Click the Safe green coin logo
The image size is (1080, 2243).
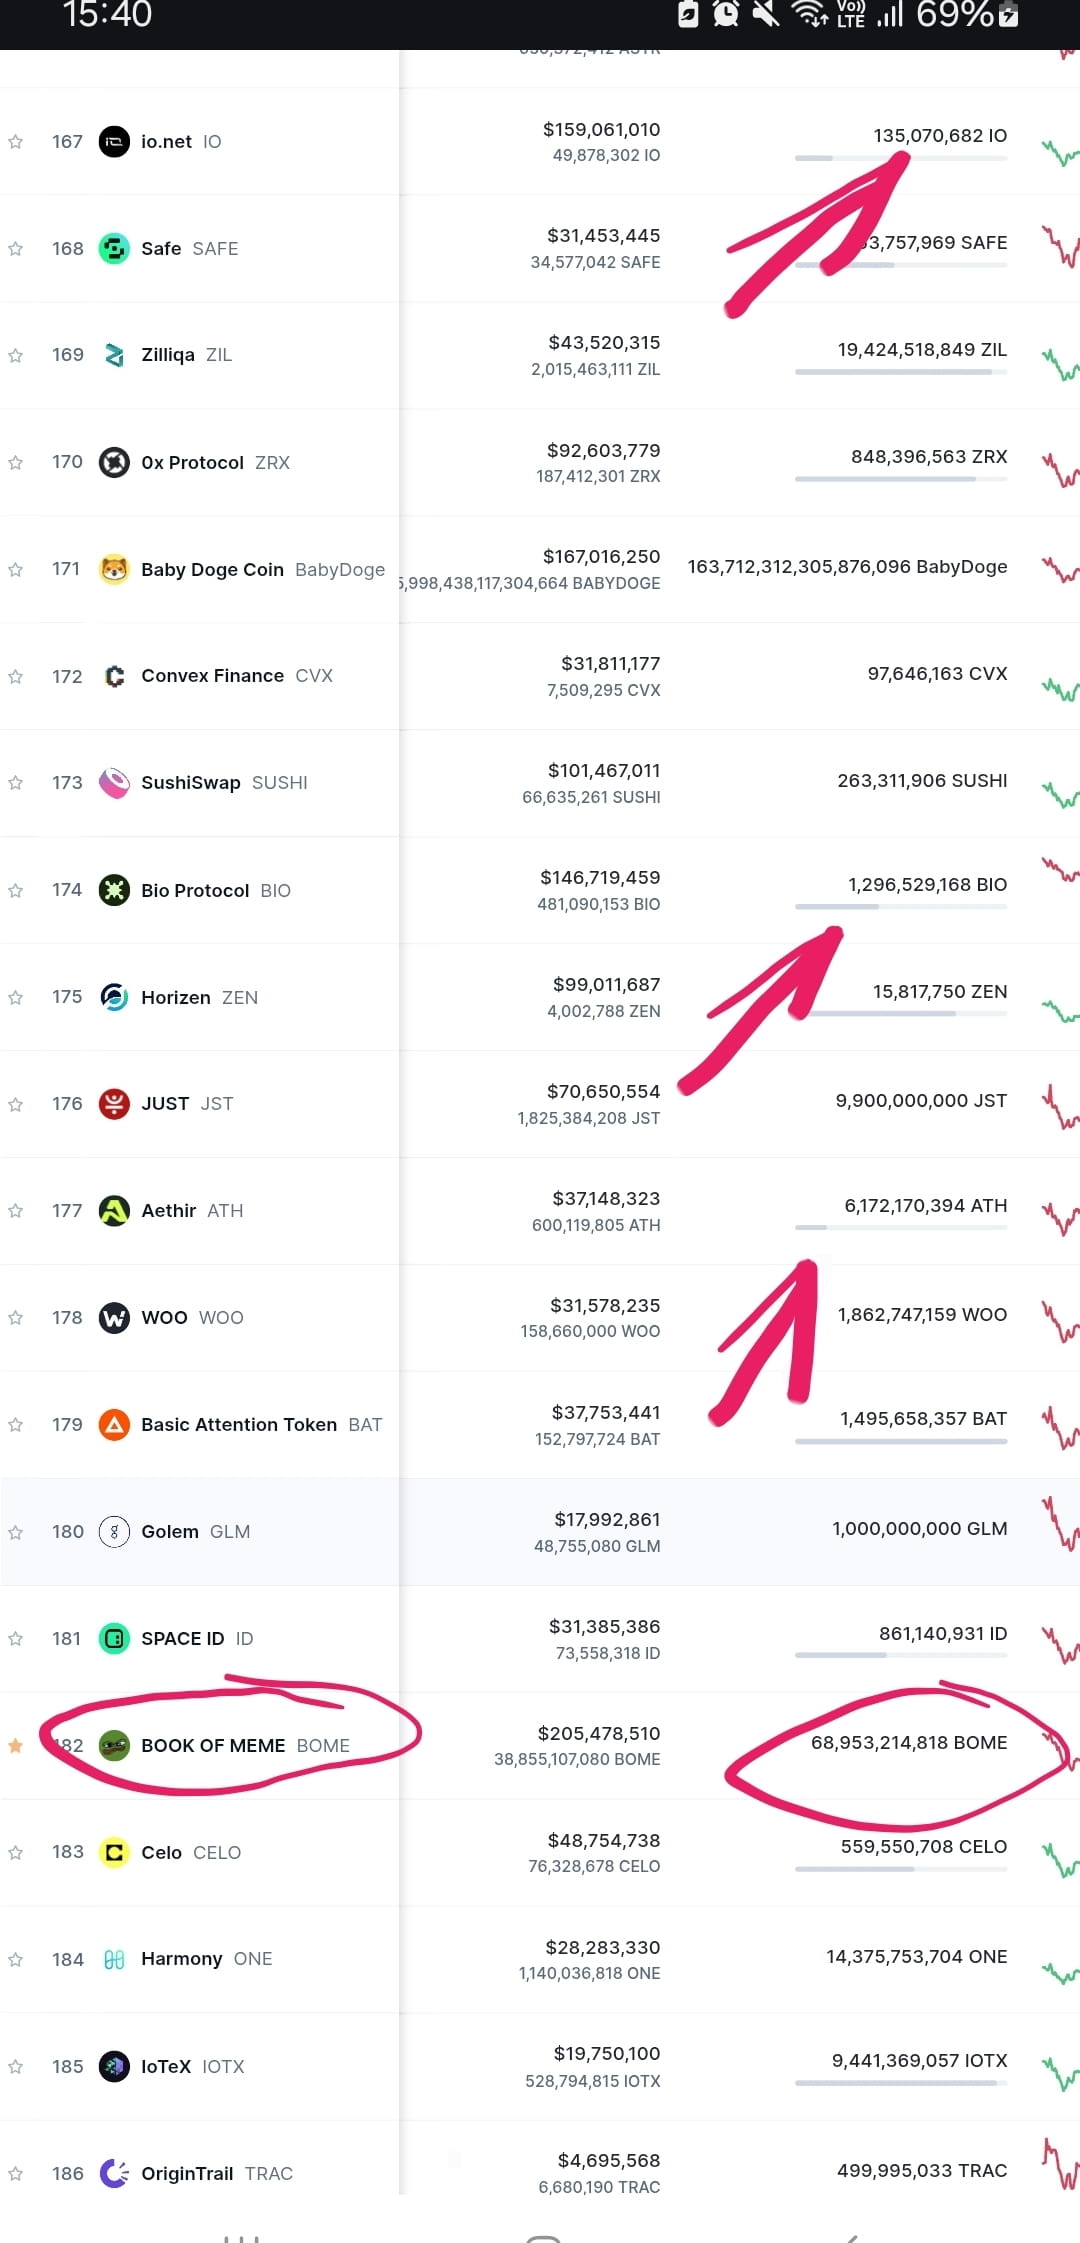point(114,248)
